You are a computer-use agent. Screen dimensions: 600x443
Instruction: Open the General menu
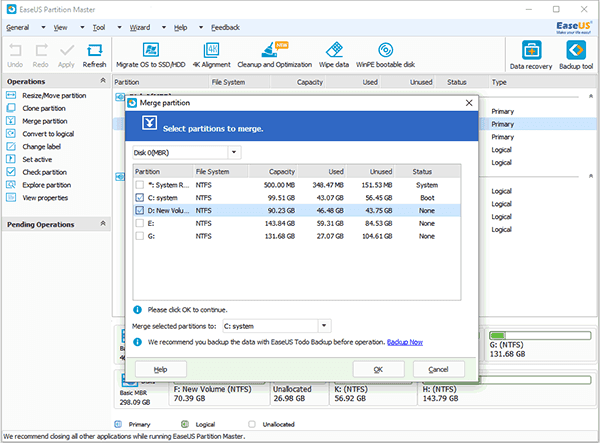pos(18,28)
